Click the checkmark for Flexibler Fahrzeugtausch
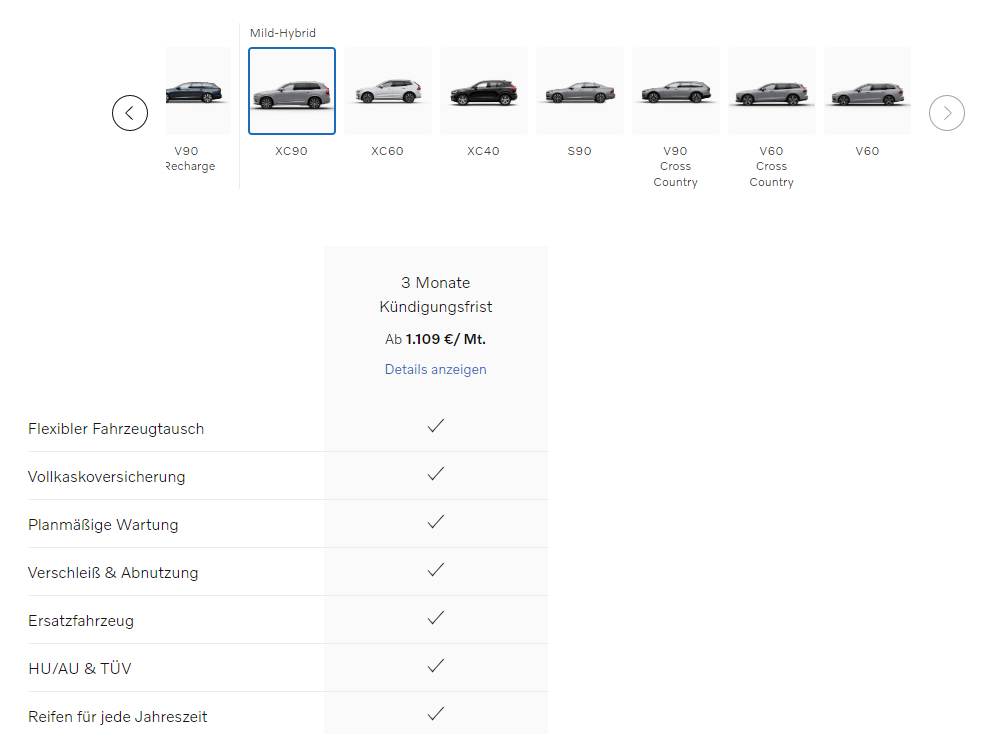The height and width of the screenshot is (734, 1000). coord(436,426)
